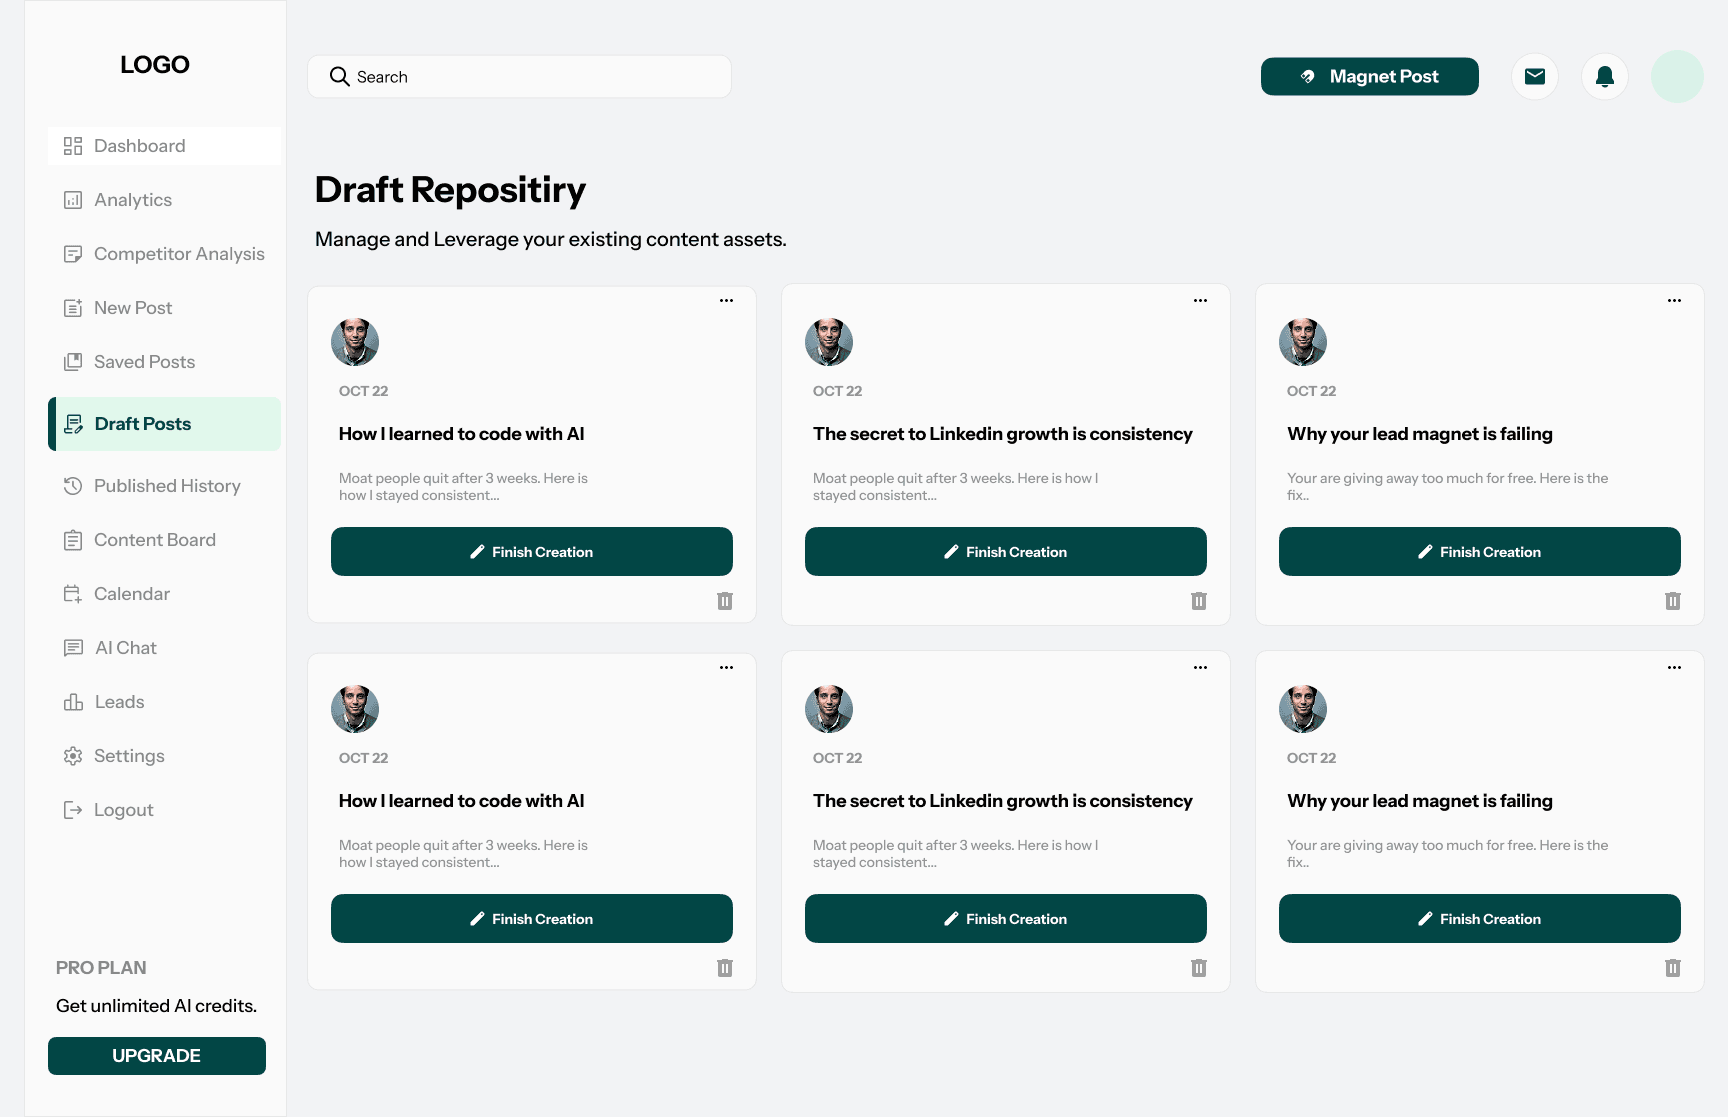Image resolution: width=1728 pixels, height=1117 pixels.
Task: Open the mail inbox icon in header
Action: coord(1535,76)
